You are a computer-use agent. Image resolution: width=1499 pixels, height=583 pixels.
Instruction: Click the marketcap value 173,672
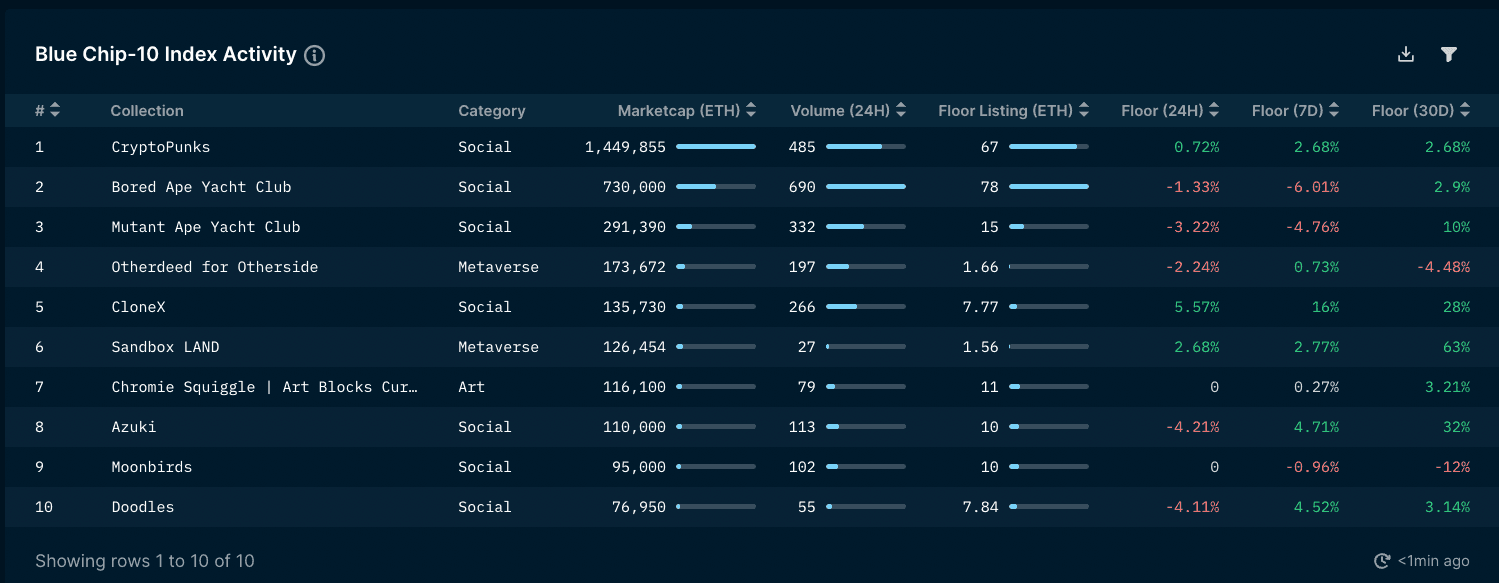click(634, 267)
